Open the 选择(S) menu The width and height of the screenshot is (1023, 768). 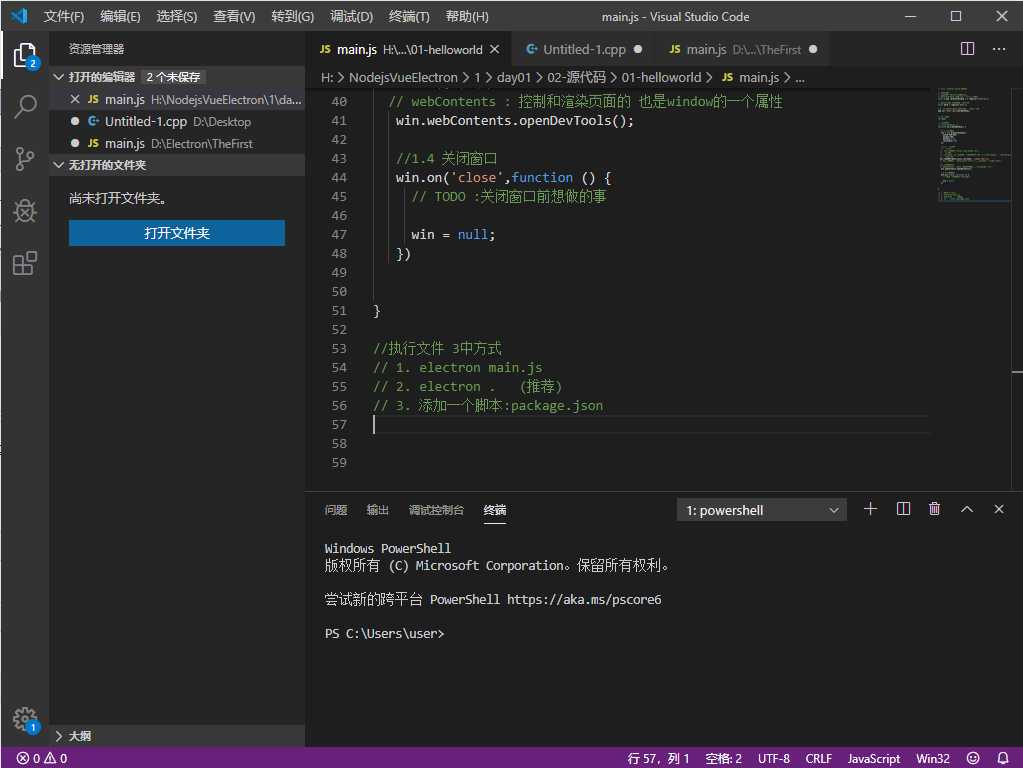coord(176,16)
